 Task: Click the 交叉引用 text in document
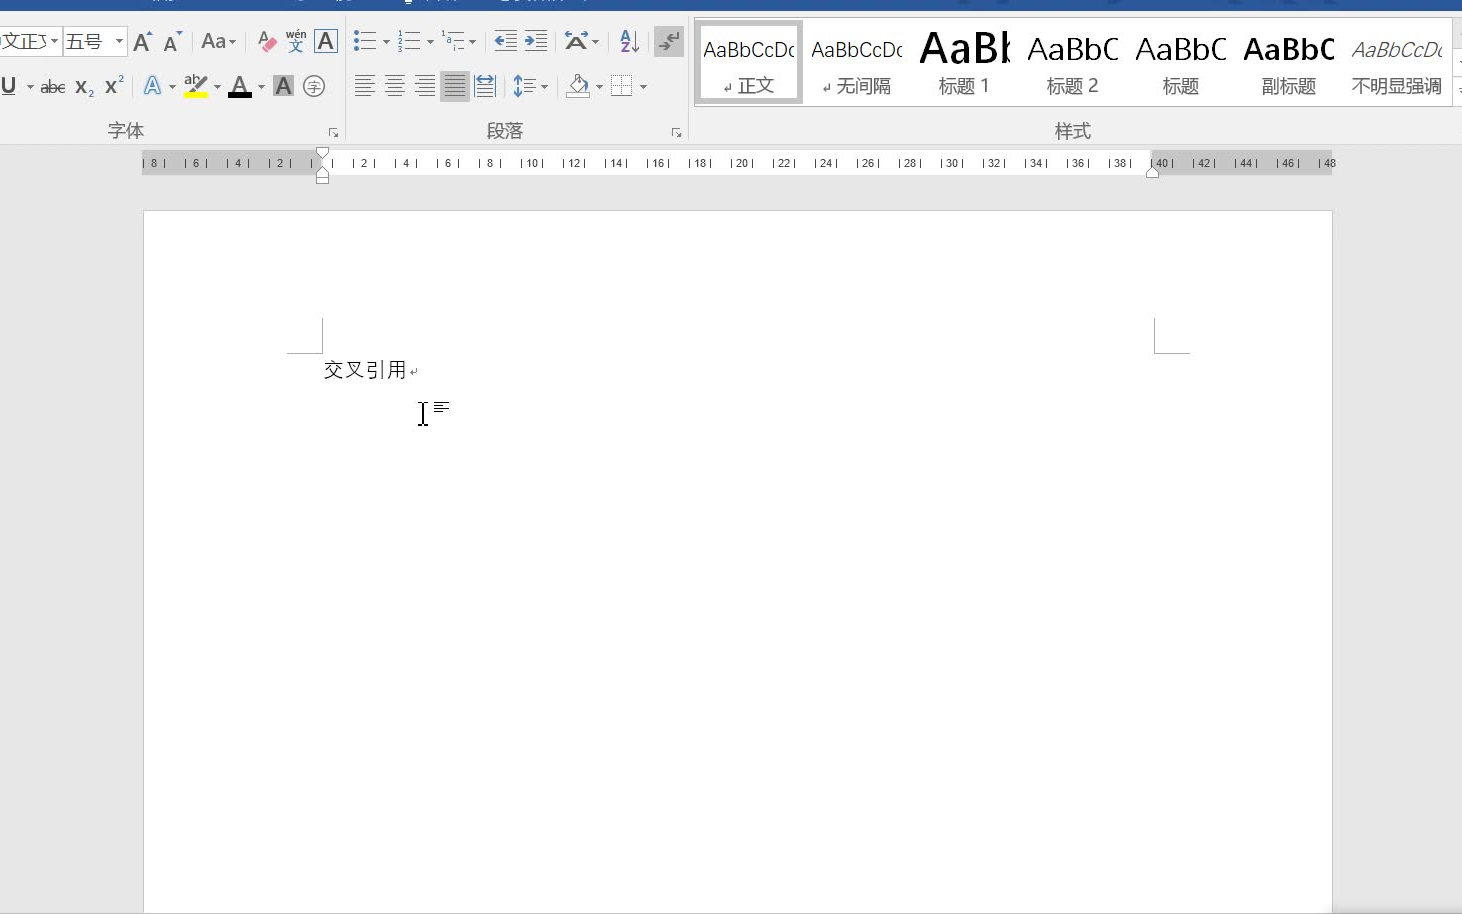[365, 370]
